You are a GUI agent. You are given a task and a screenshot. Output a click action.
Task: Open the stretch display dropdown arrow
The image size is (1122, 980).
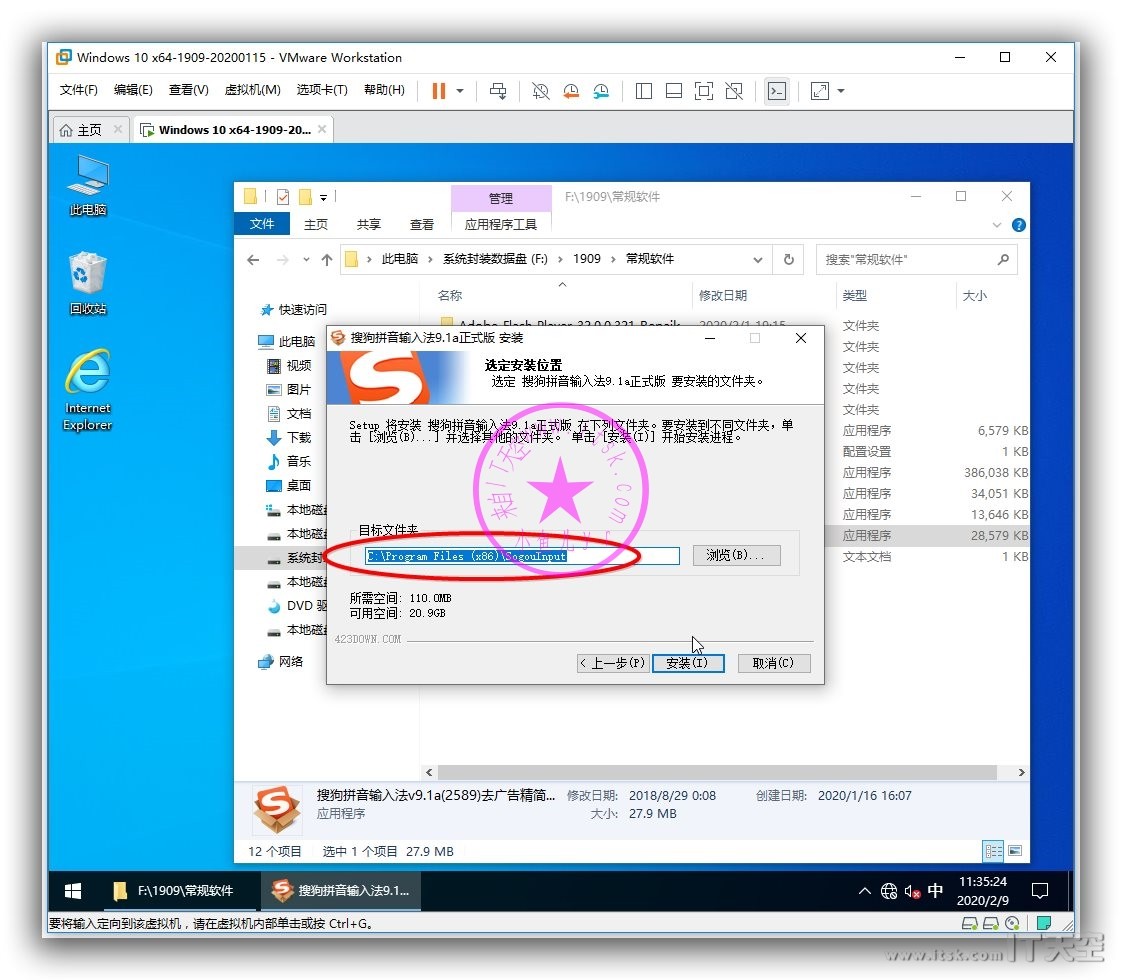tap(841, 91)
